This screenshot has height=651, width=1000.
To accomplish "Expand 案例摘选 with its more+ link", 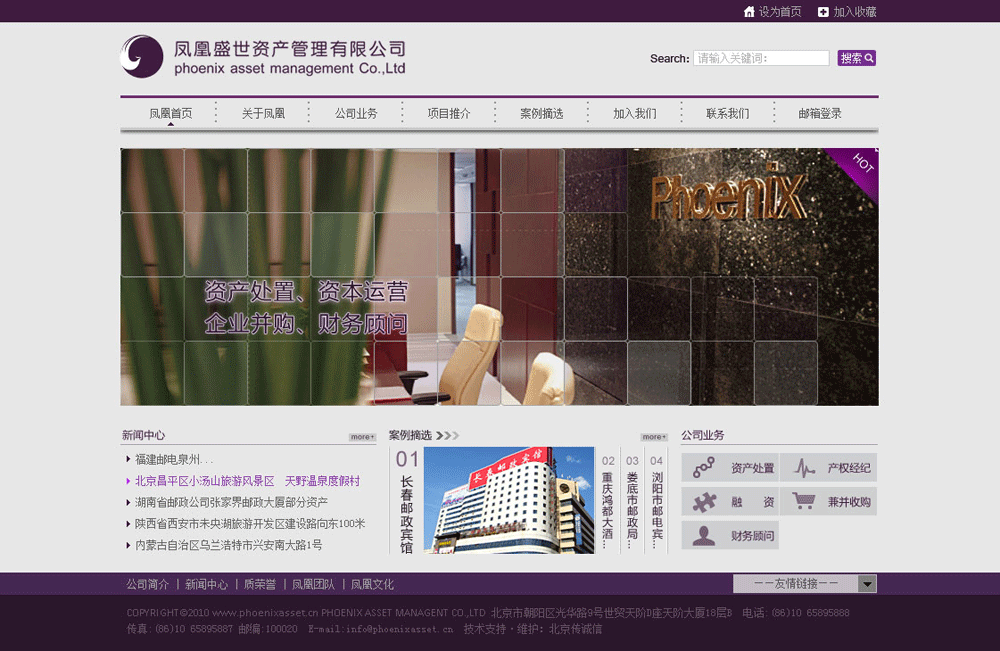I will point(652,436).
